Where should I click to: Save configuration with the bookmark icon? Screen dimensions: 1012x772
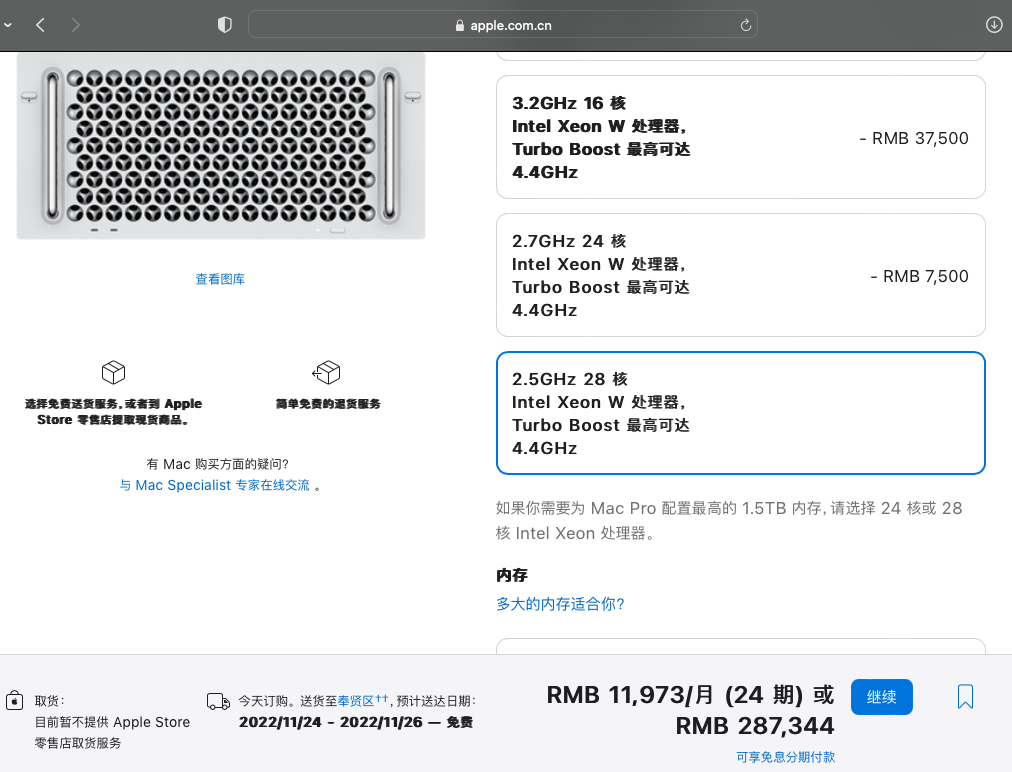(x=965, y=696)
